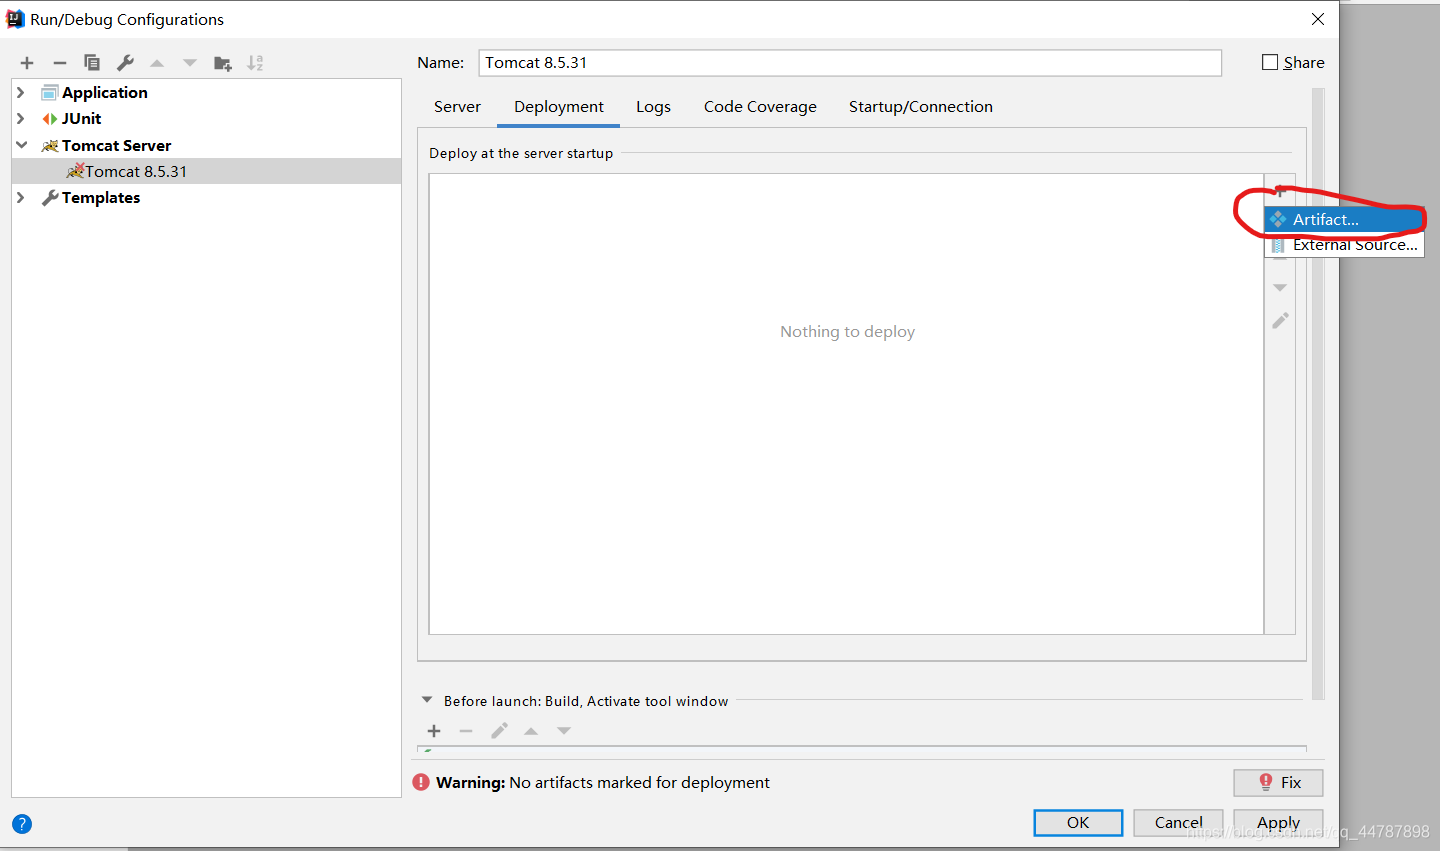Expand the Application node
Image resolution: width=1440 pixels, height=851 pixels.
coord(20,92)
